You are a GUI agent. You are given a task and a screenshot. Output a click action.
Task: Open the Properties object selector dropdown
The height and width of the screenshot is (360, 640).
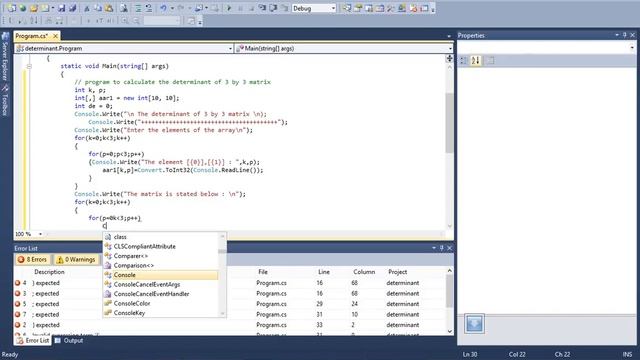631,47
